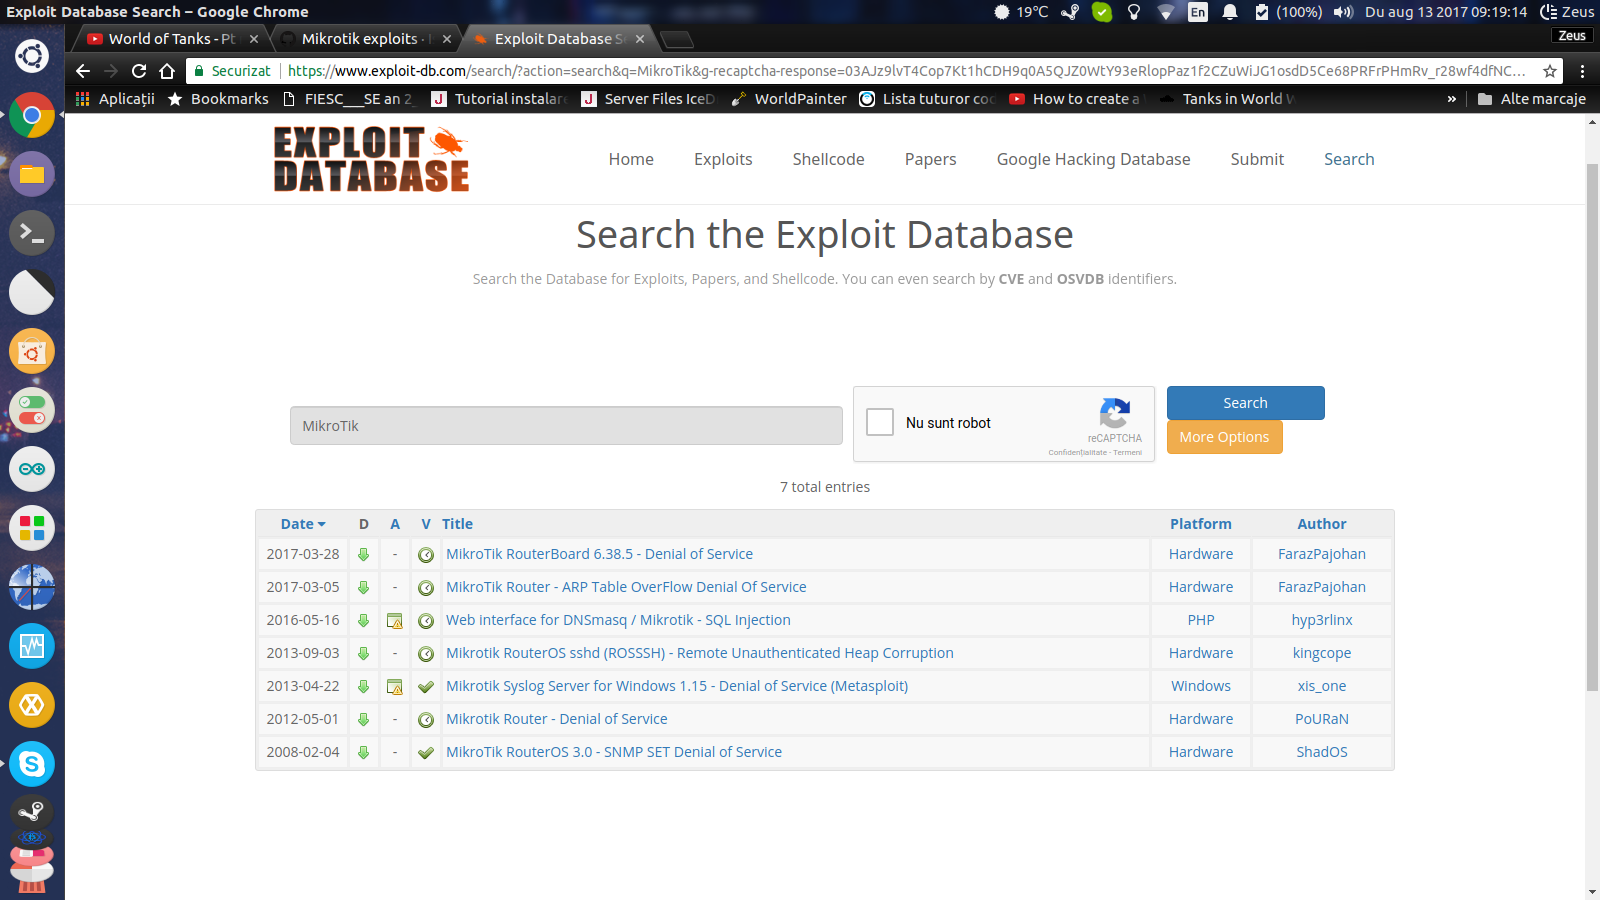Image resolution: width=1600 pixels, height=900 pixels.
Task: Download the 2013-09-03 ROSSSH exploit
Action: [x=364, y=653]
